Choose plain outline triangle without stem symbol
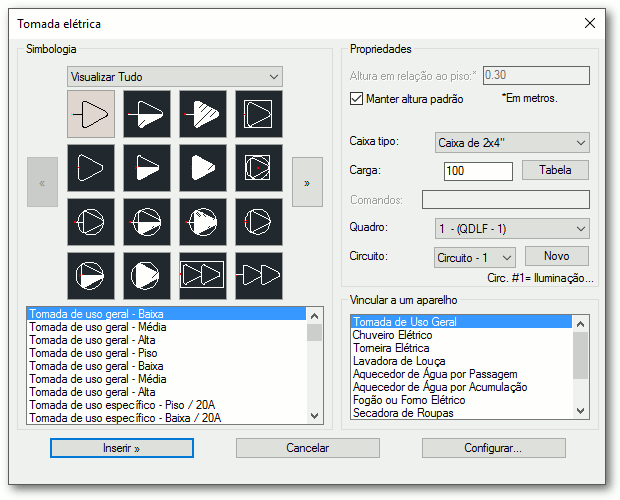This screenshot has height=500, width=620. [91, 168]
